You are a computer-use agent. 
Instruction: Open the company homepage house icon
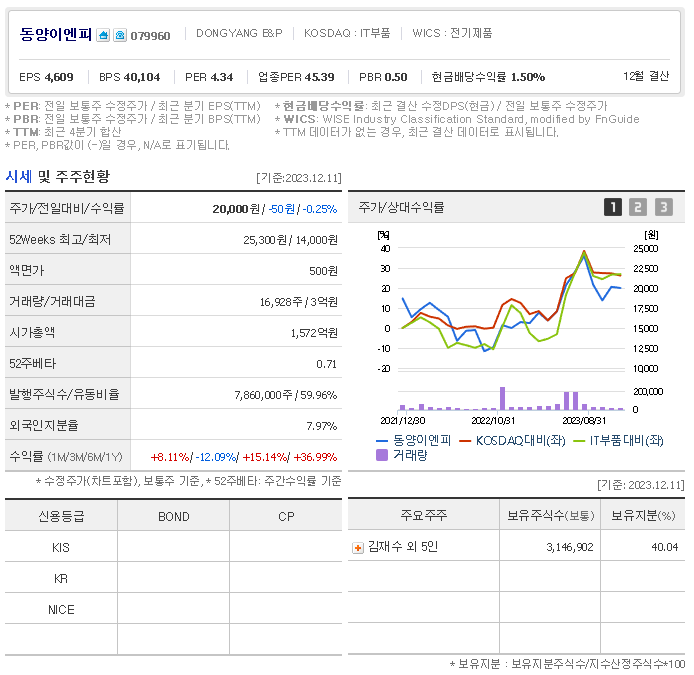coord(103,35)
